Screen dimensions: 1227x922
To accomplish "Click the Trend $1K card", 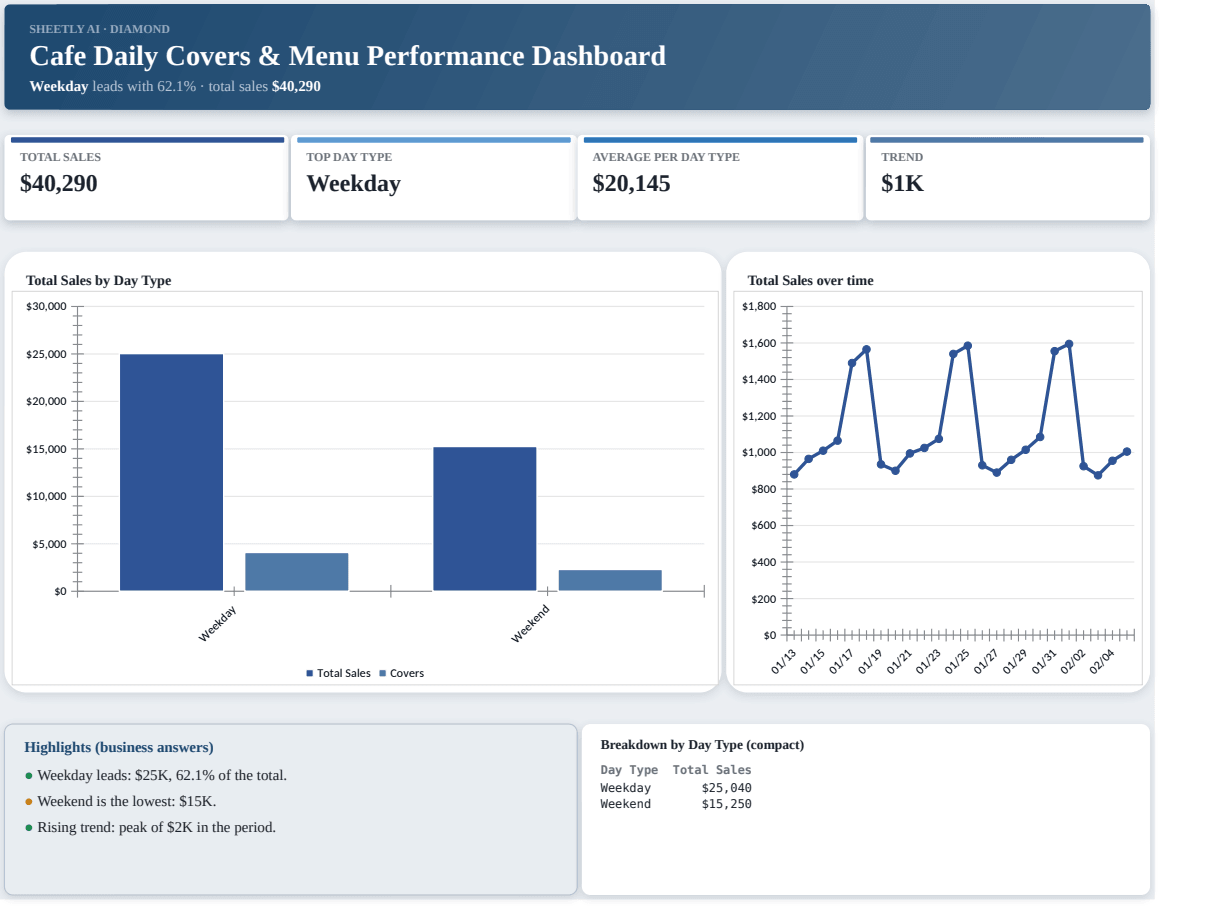I will 1007,179.
